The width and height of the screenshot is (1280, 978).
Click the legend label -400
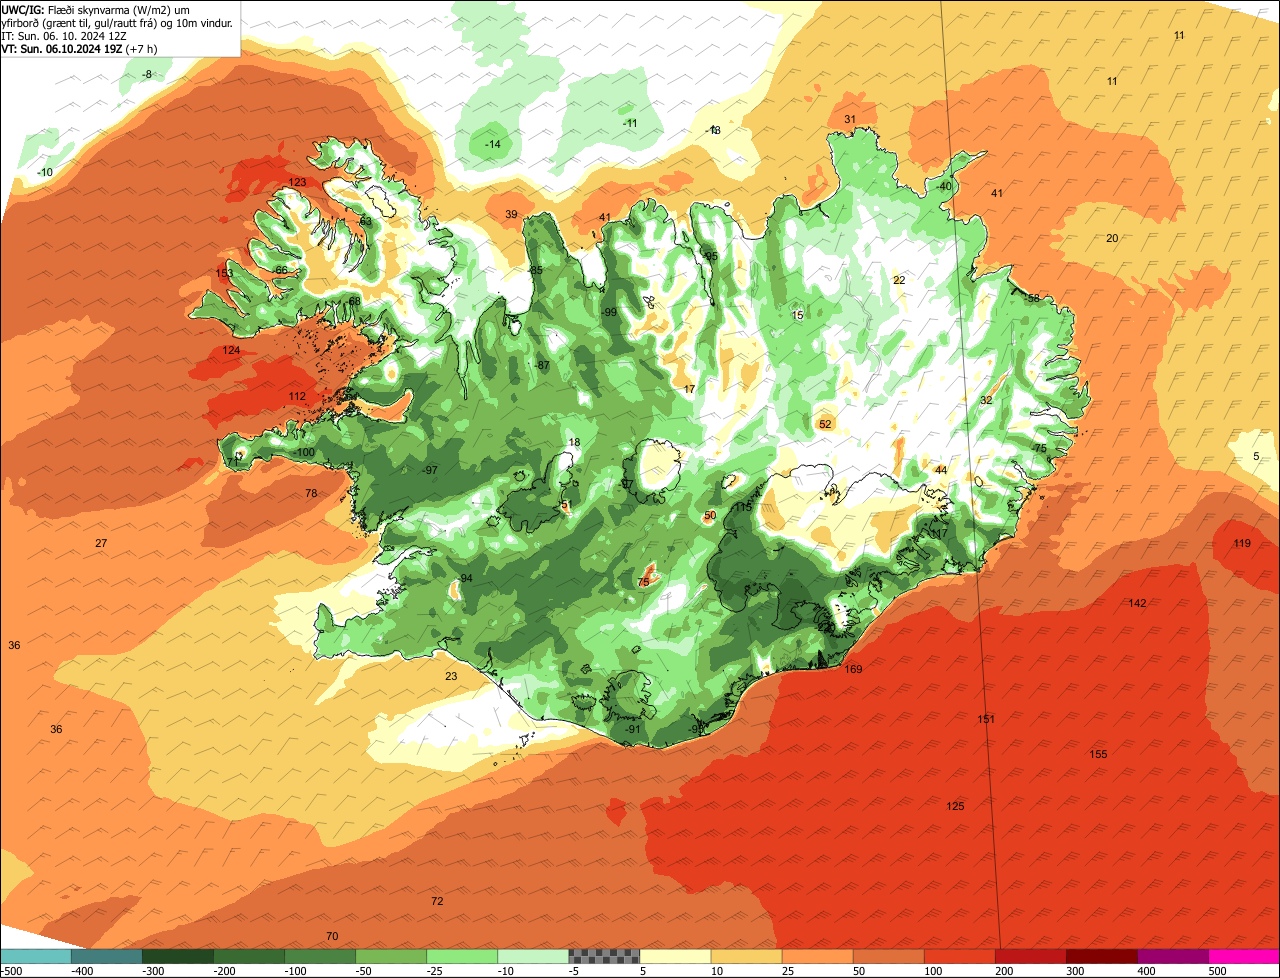(81, 971)
